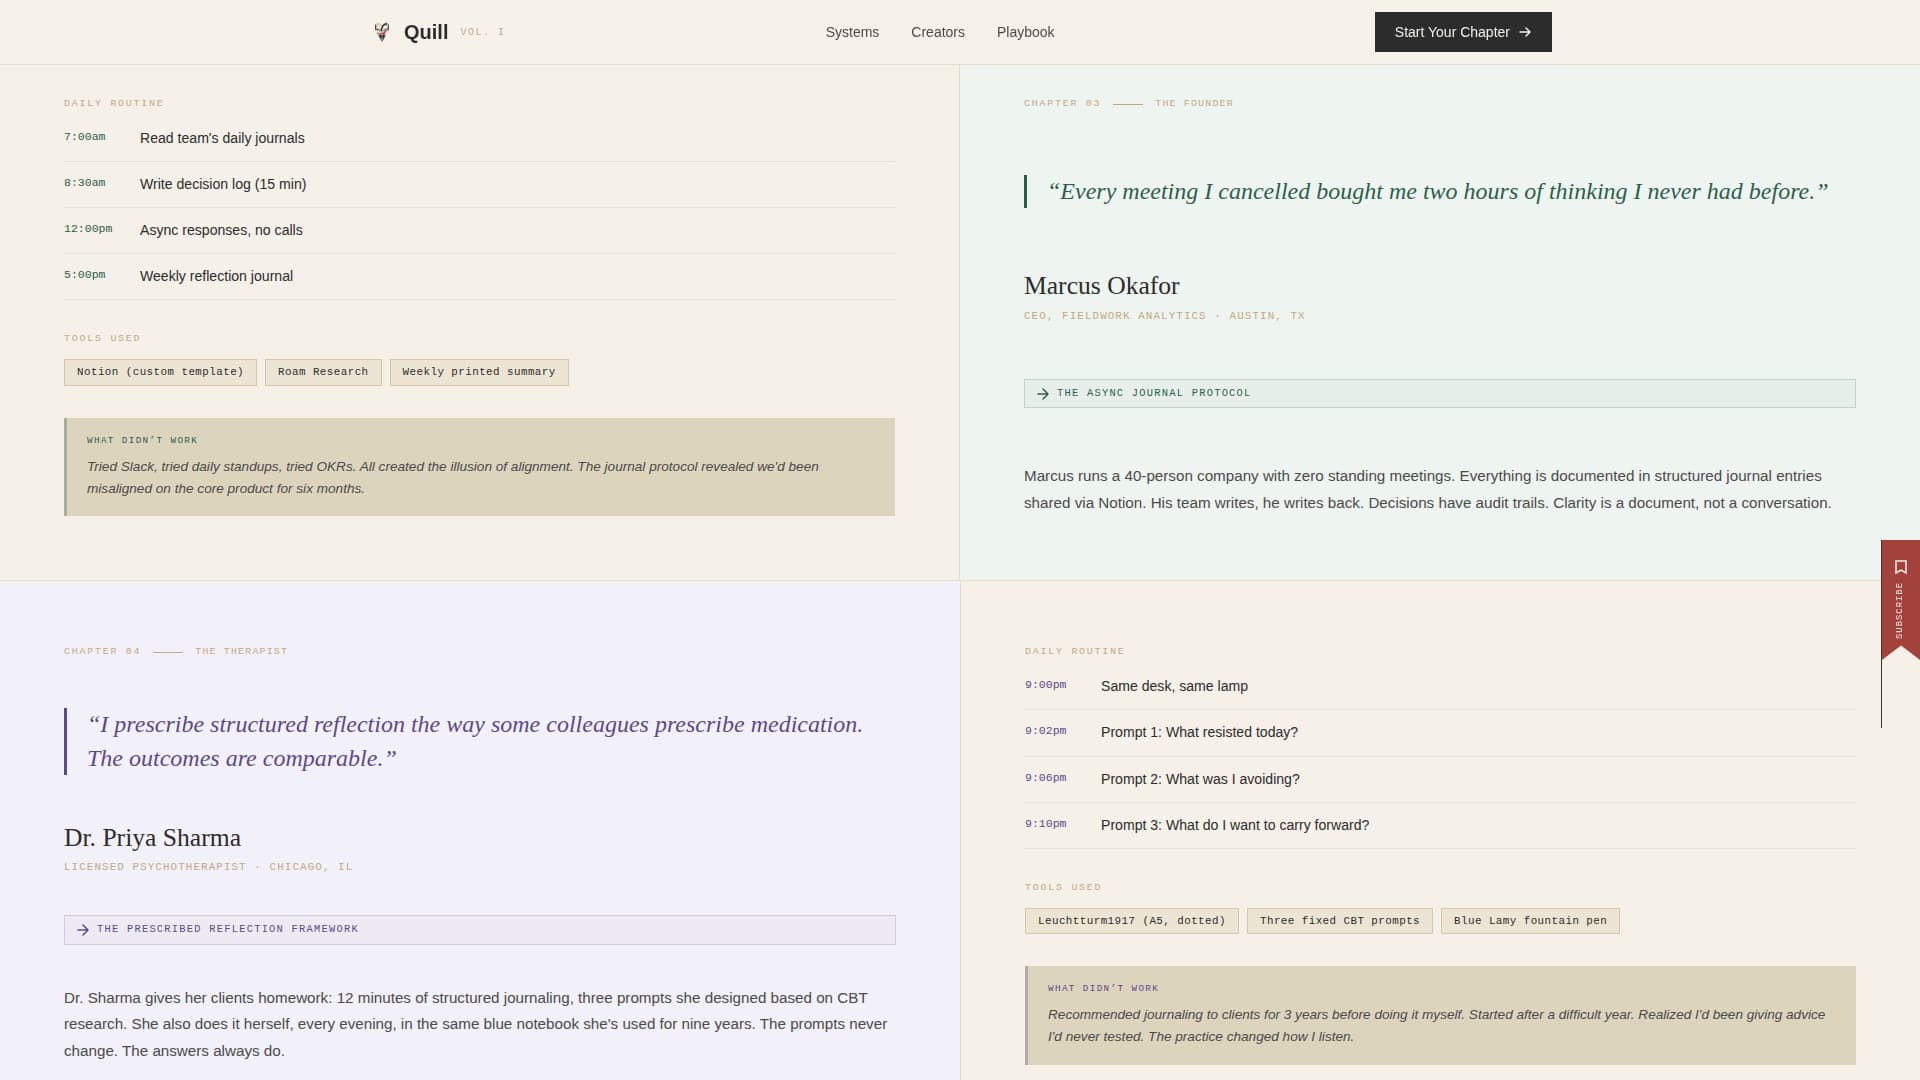Select the Roam Research tag
This screenshot has height=1080, width=1920.
pyautogui.click(x=323, y=372)
